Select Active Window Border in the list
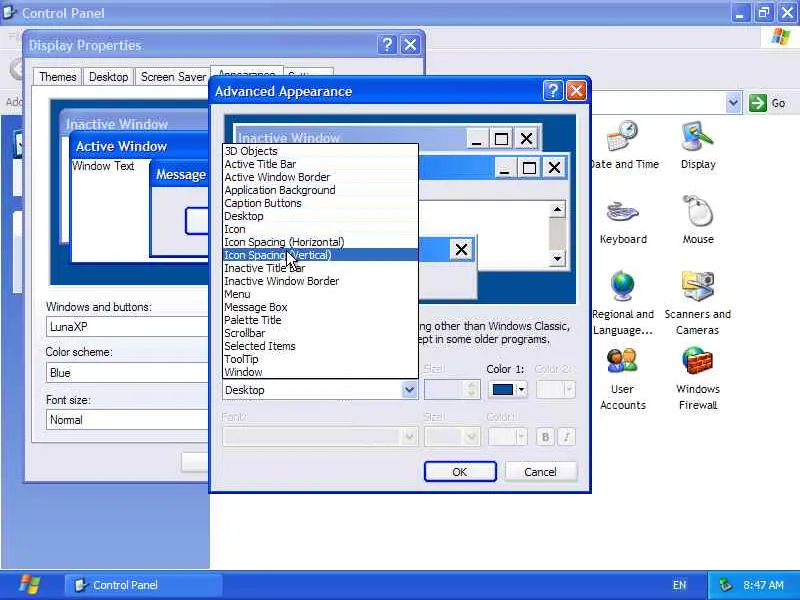The height and width of the screenshot is (600, 800). coord(320,177)
